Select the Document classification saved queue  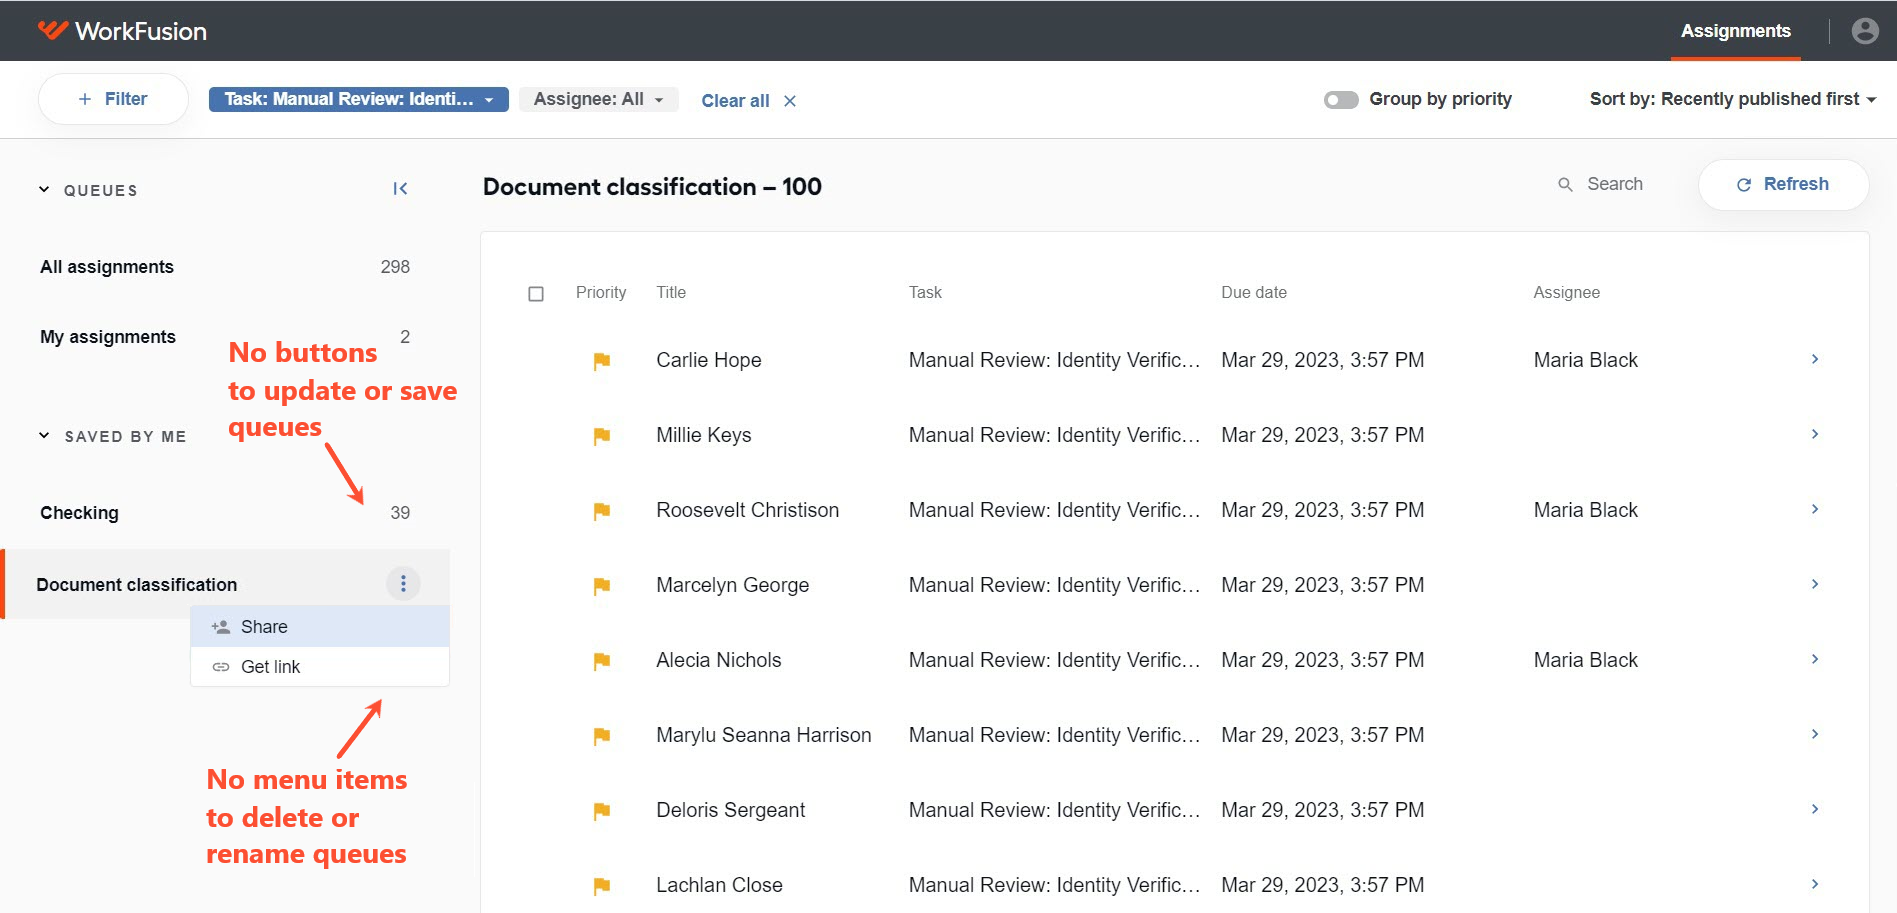(x=137, y=585)
